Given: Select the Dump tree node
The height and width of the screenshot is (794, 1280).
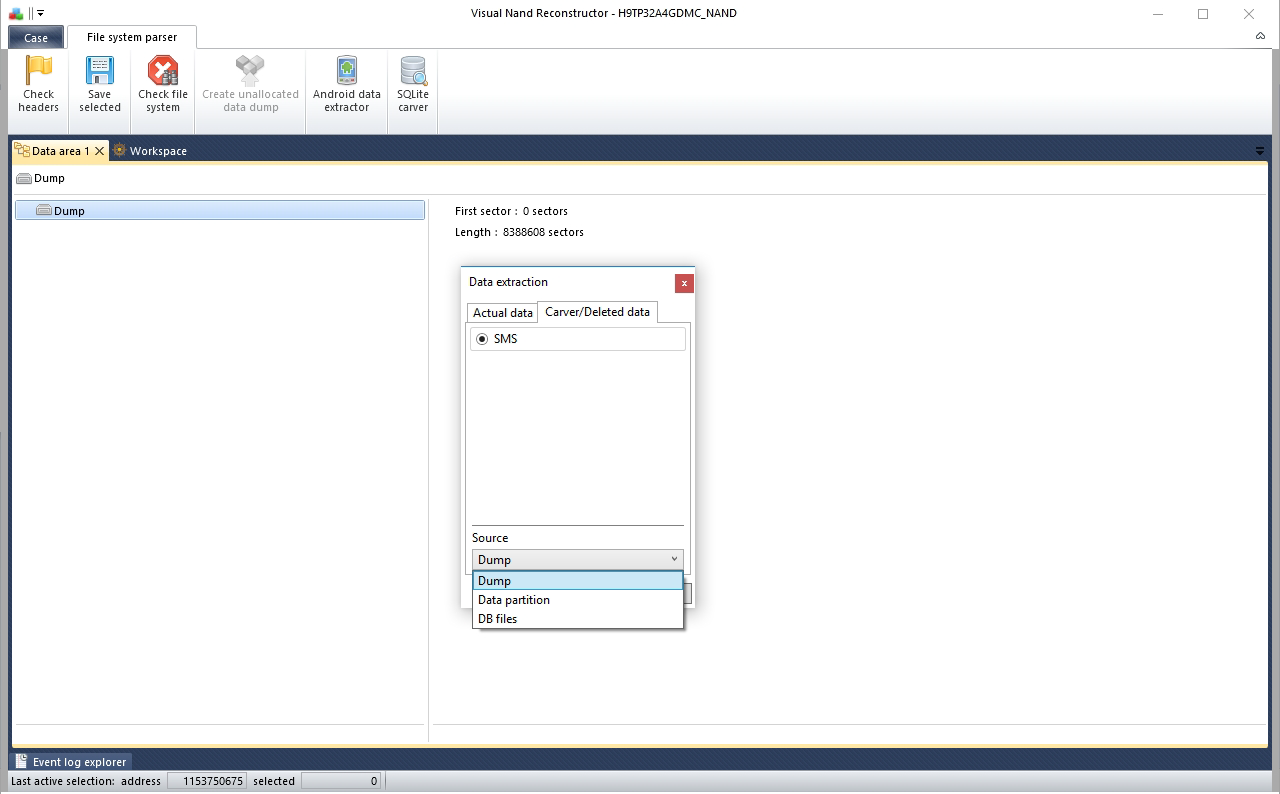Looking at the screenshot, I should coord(220,211).
